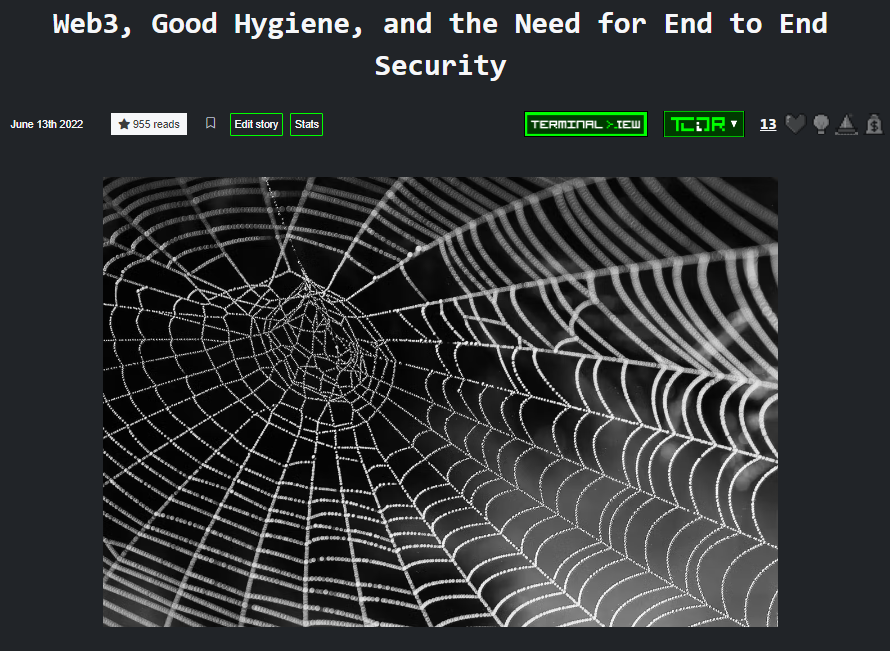Bookmark this story with the bookmark icon
The height and width of the screenshot is (651, 890).
click(210, 124)
